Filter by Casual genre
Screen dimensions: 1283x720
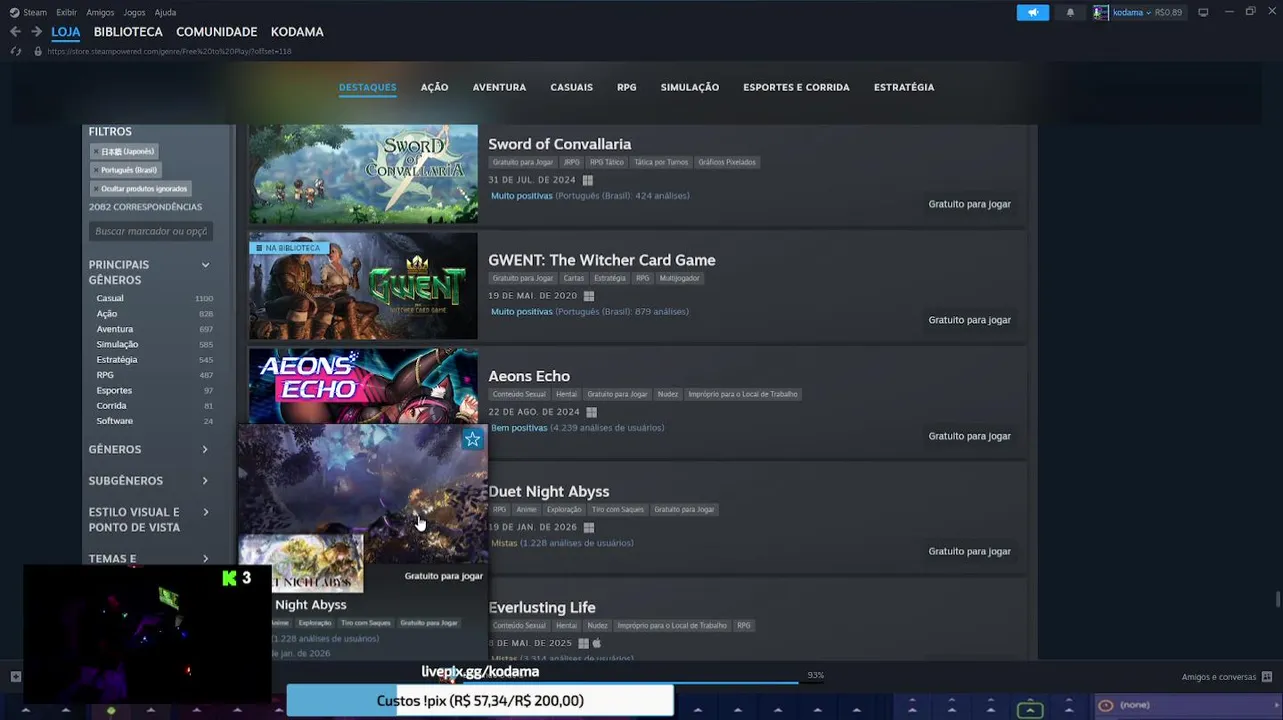coord(110,298)
